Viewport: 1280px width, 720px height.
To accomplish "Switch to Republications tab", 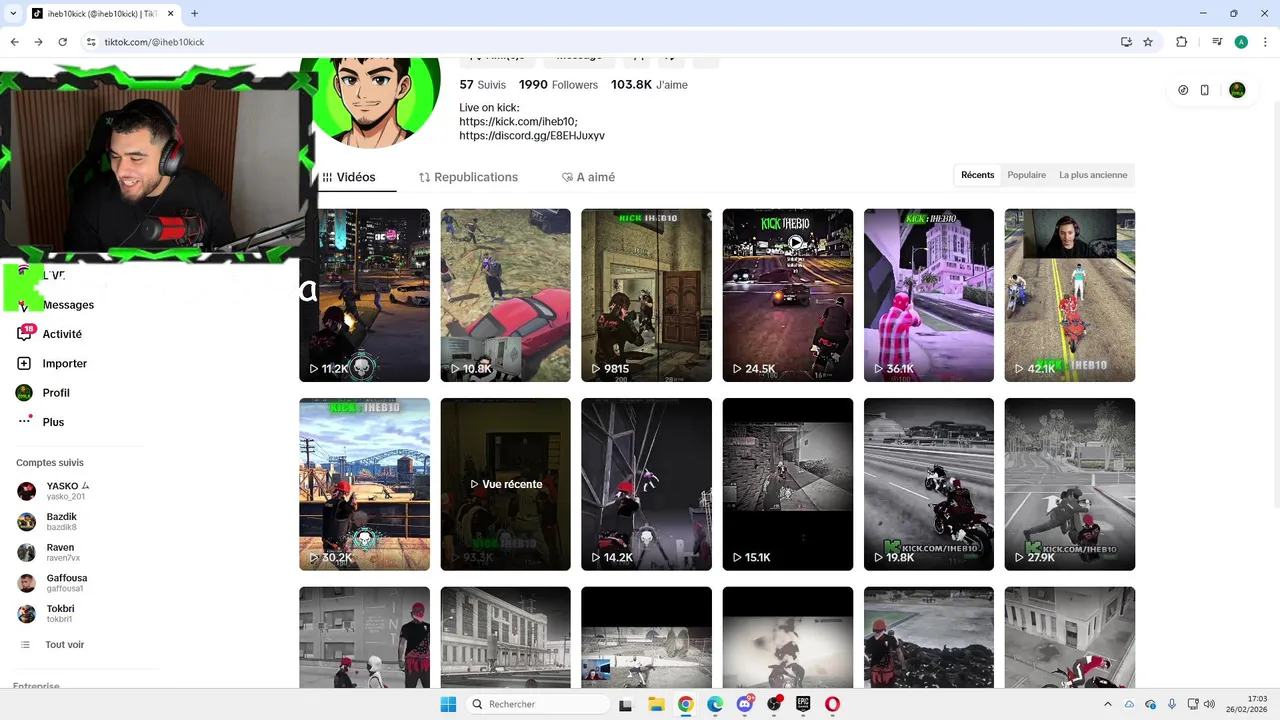I will [468, 177].
